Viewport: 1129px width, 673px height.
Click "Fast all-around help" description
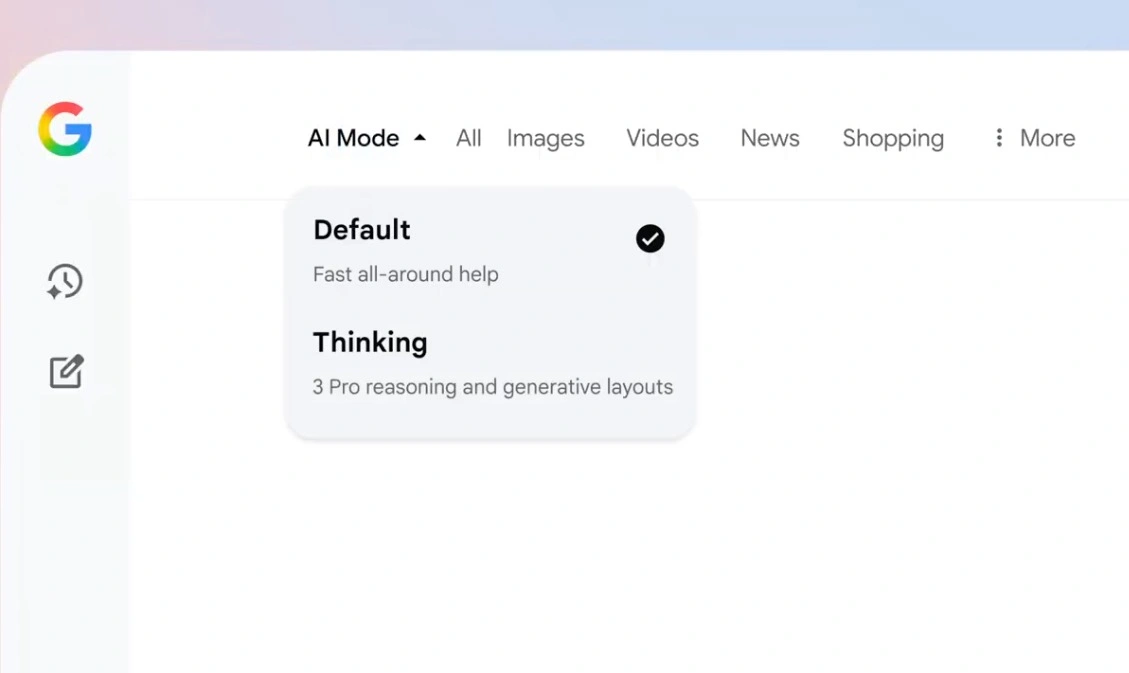(405, 274)
